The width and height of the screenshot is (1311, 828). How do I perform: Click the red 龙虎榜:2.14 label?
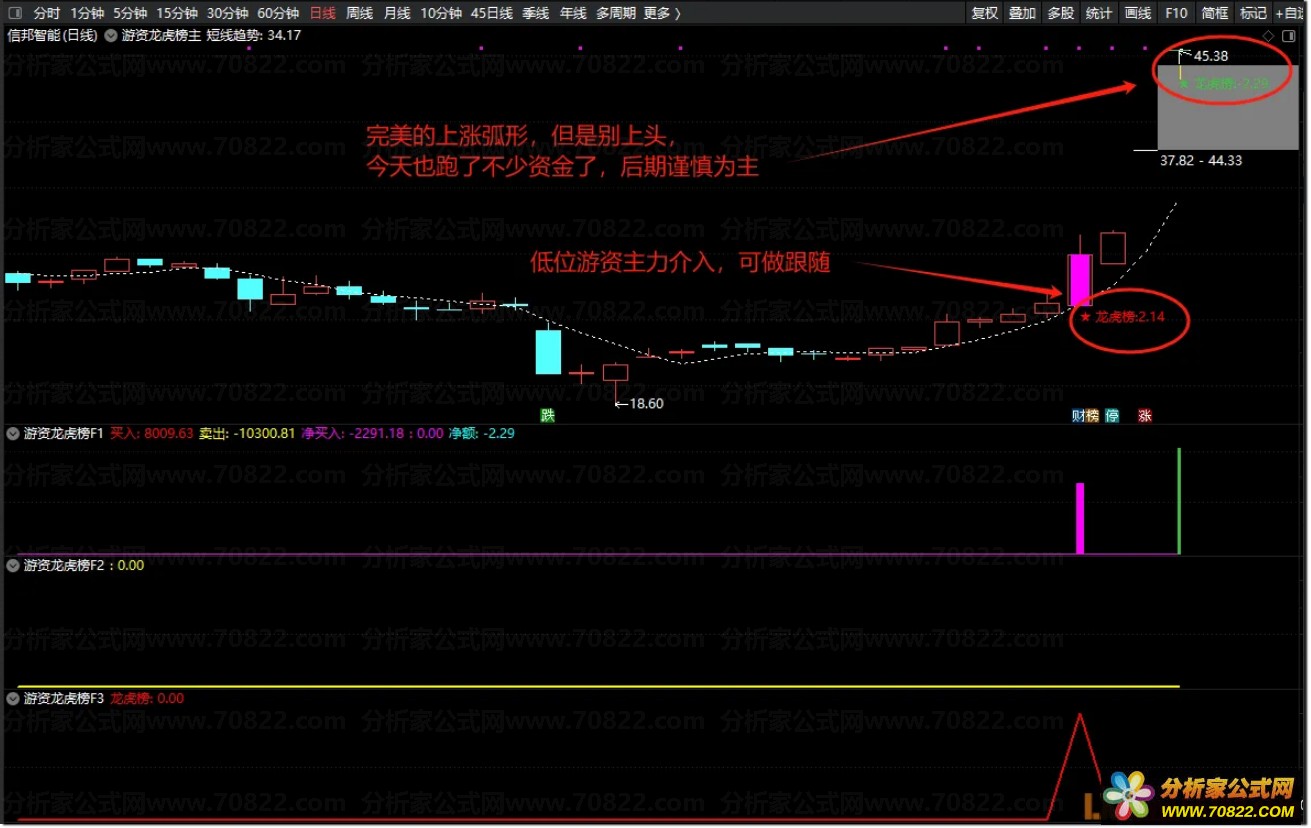pos(1121,317)
